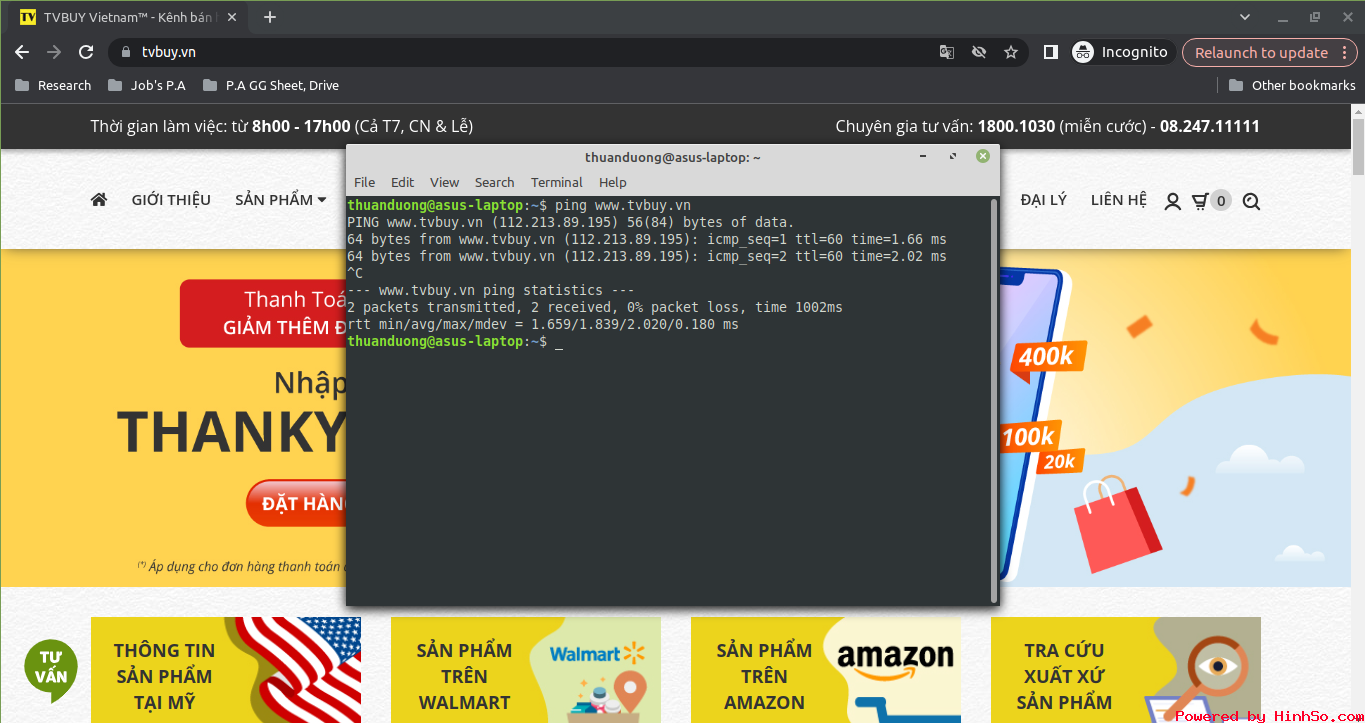
Task: Open a new browser tab
Action: pyautogui.click(x=269, y=17)
